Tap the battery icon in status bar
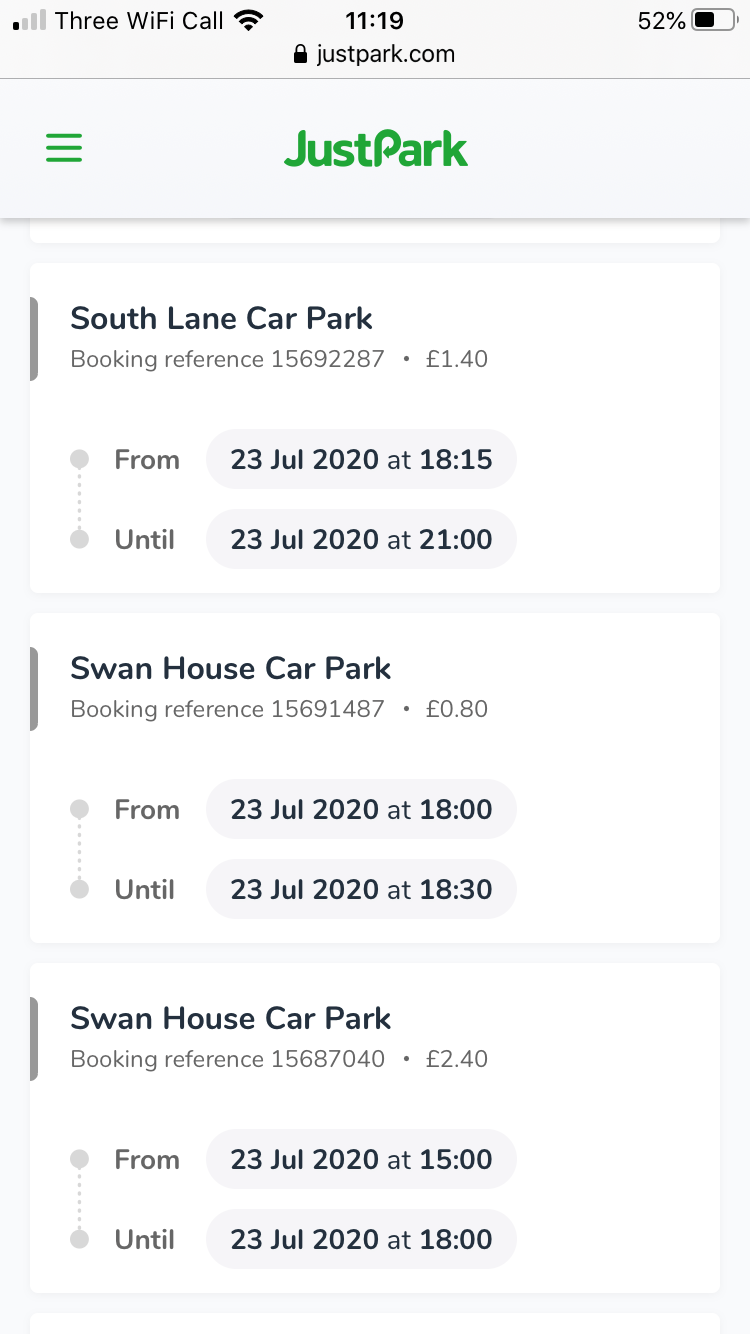 tap(713, 20)
